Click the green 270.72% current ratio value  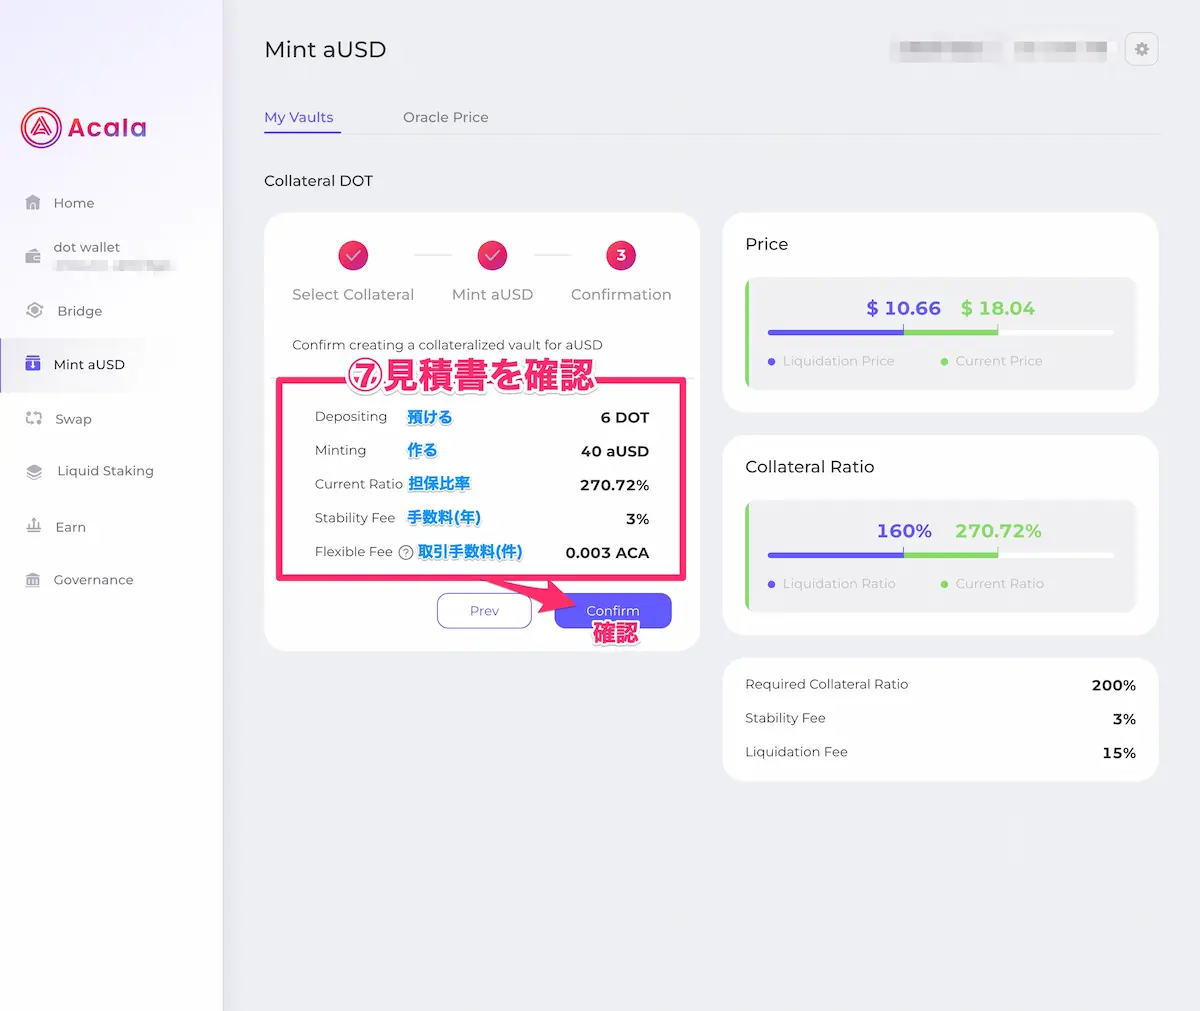tap(998, 531)
